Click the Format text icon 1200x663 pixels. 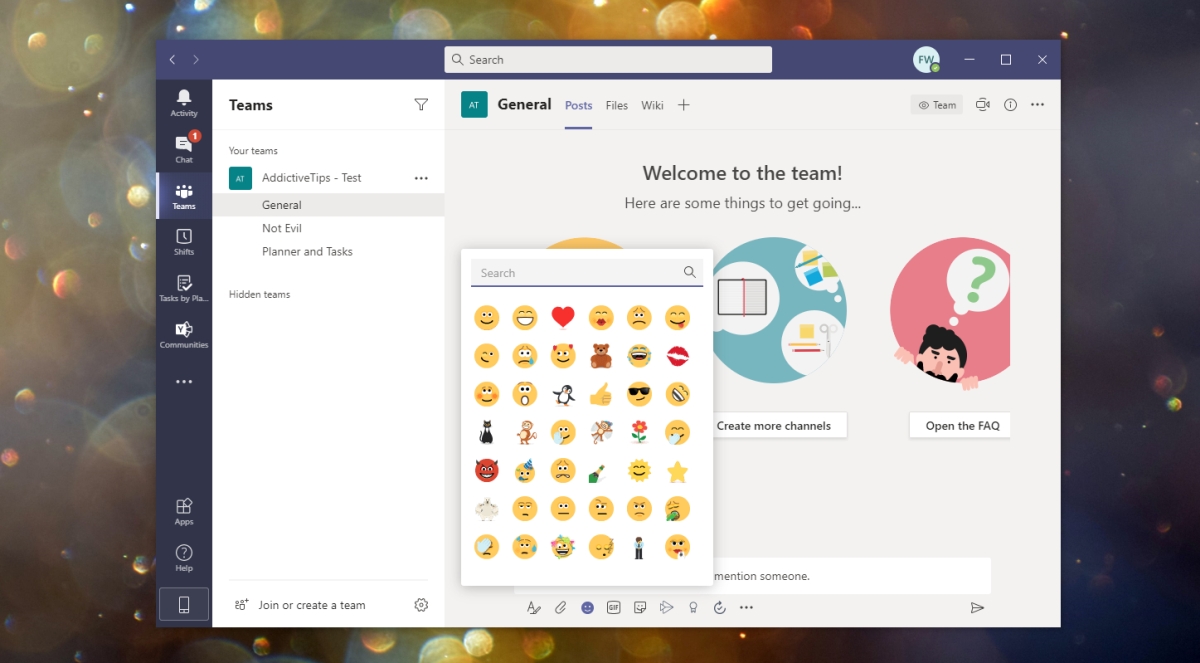pyautogui.click(x=534, y=607)
